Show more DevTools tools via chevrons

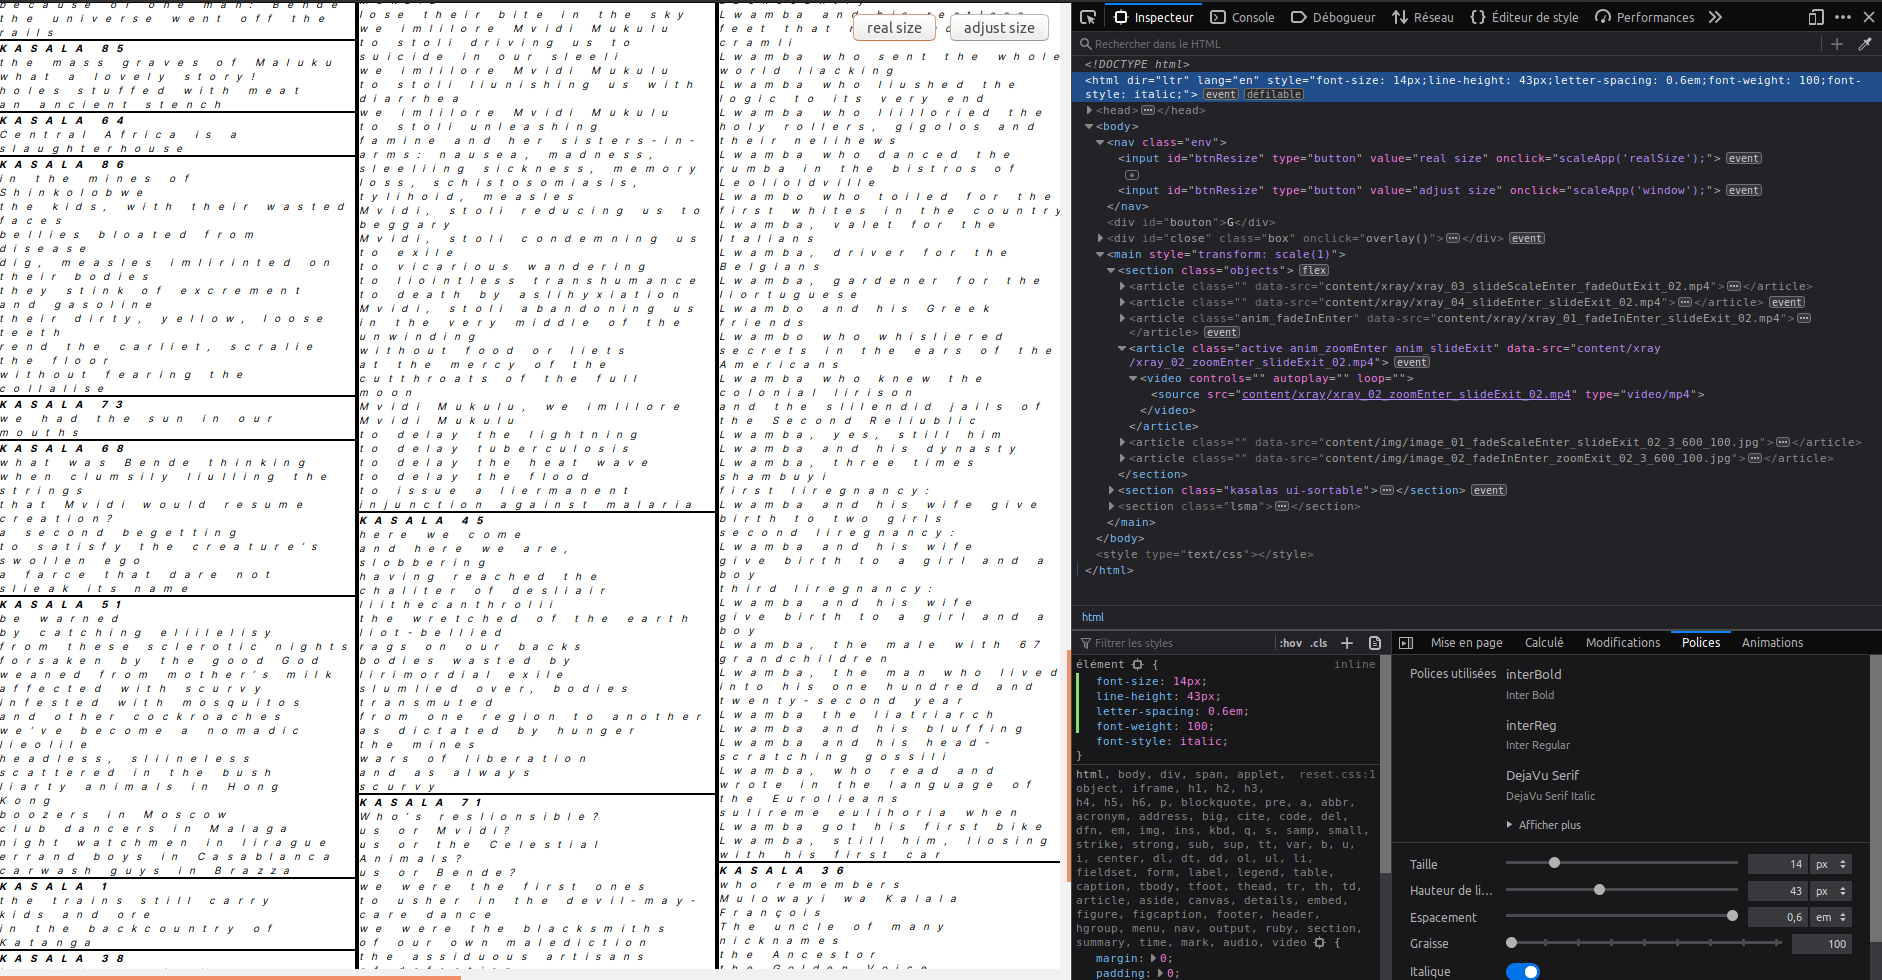1715,17
